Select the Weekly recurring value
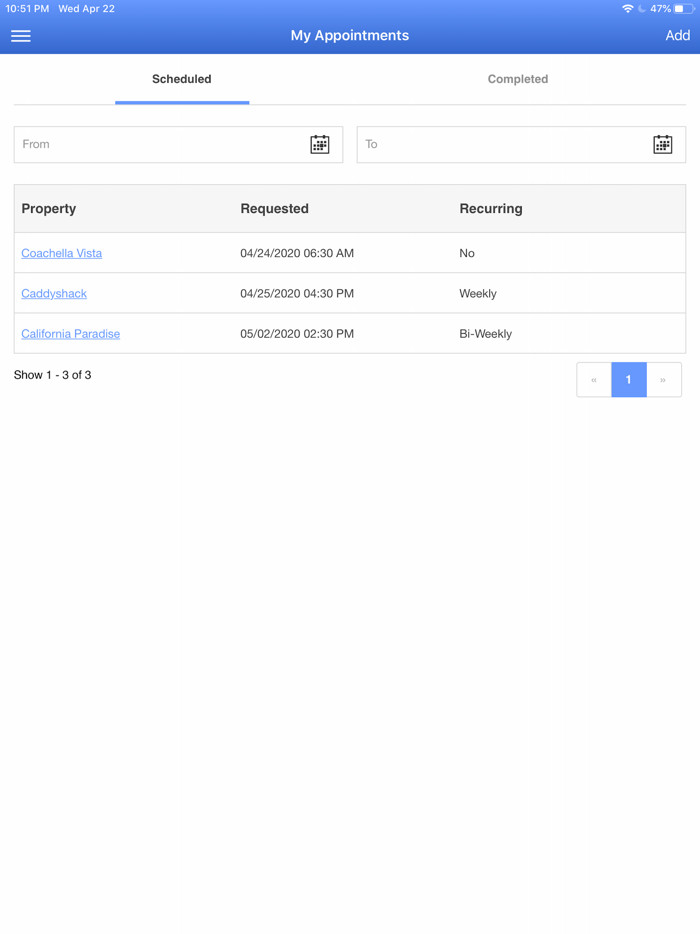 pyautogui.click(x=478, y=294)
